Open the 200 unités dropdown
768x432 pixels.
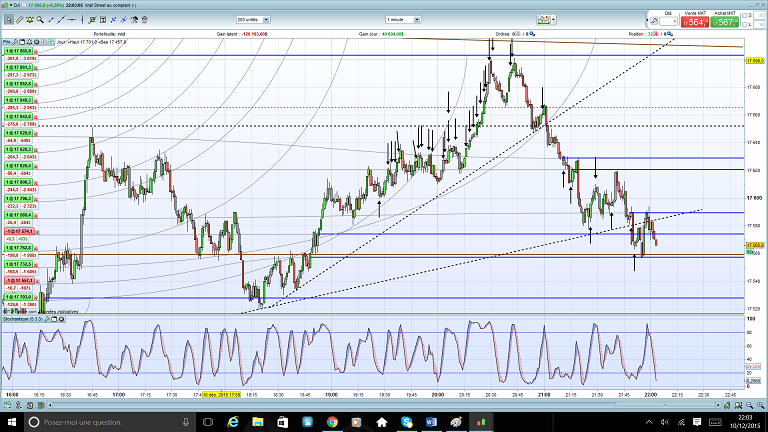[x=253, y=20]
